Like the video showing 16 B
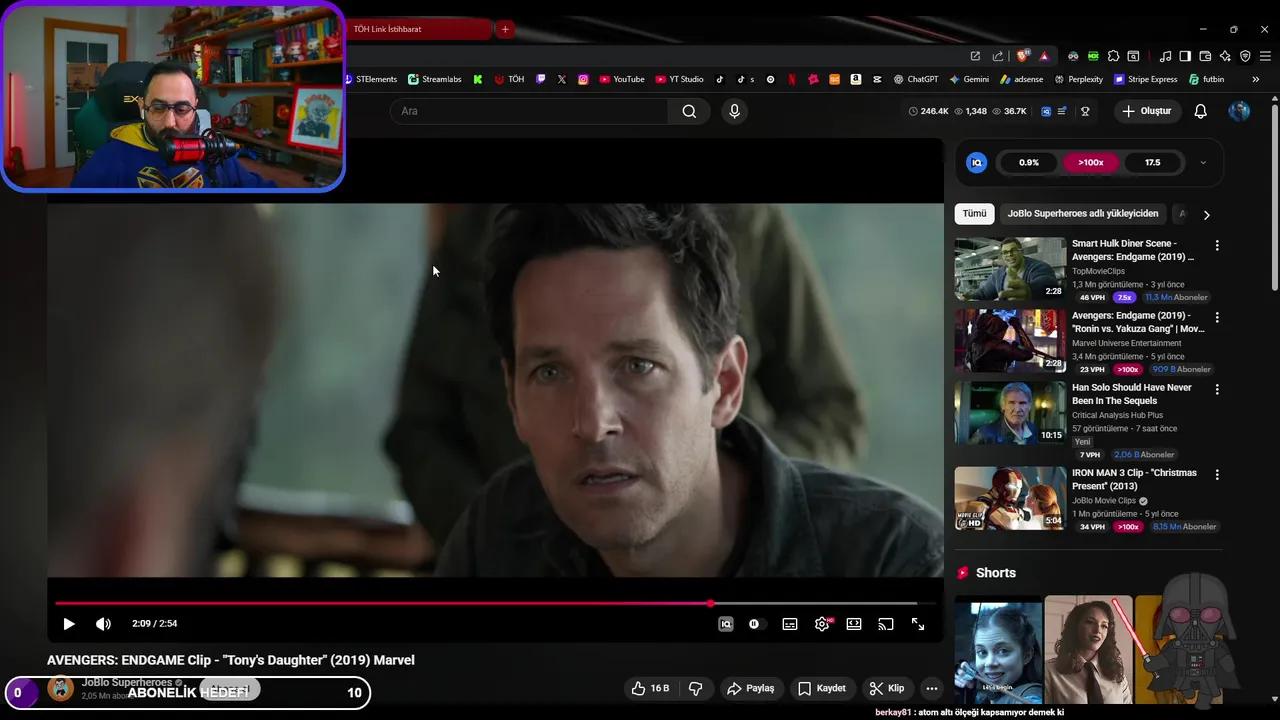1280x720 pixels. (650, 688)
